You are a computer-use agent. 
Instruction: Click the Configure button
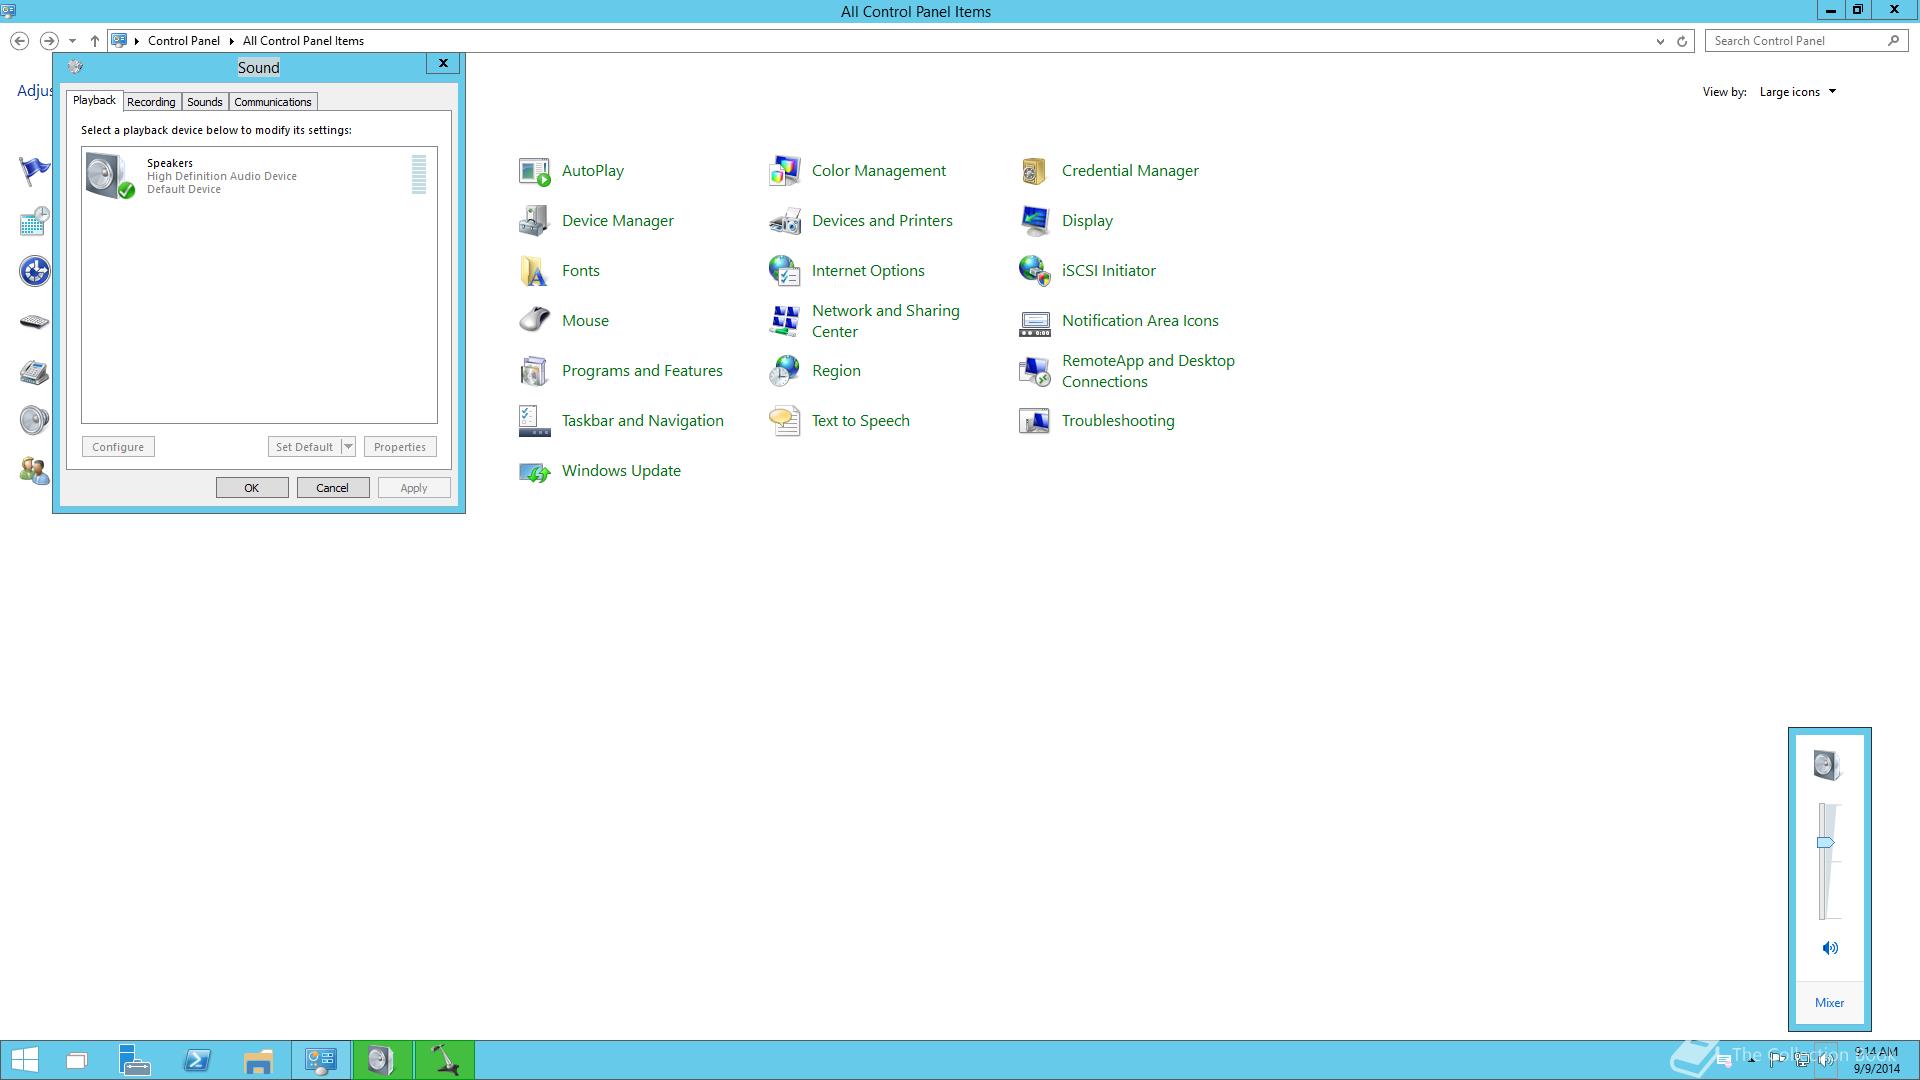point(118,447)
